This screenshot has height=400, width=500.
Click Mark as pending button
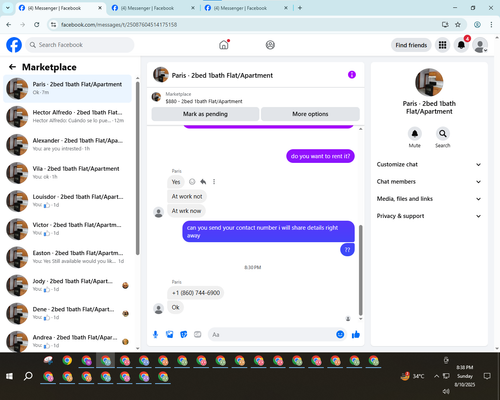point(205,114)
